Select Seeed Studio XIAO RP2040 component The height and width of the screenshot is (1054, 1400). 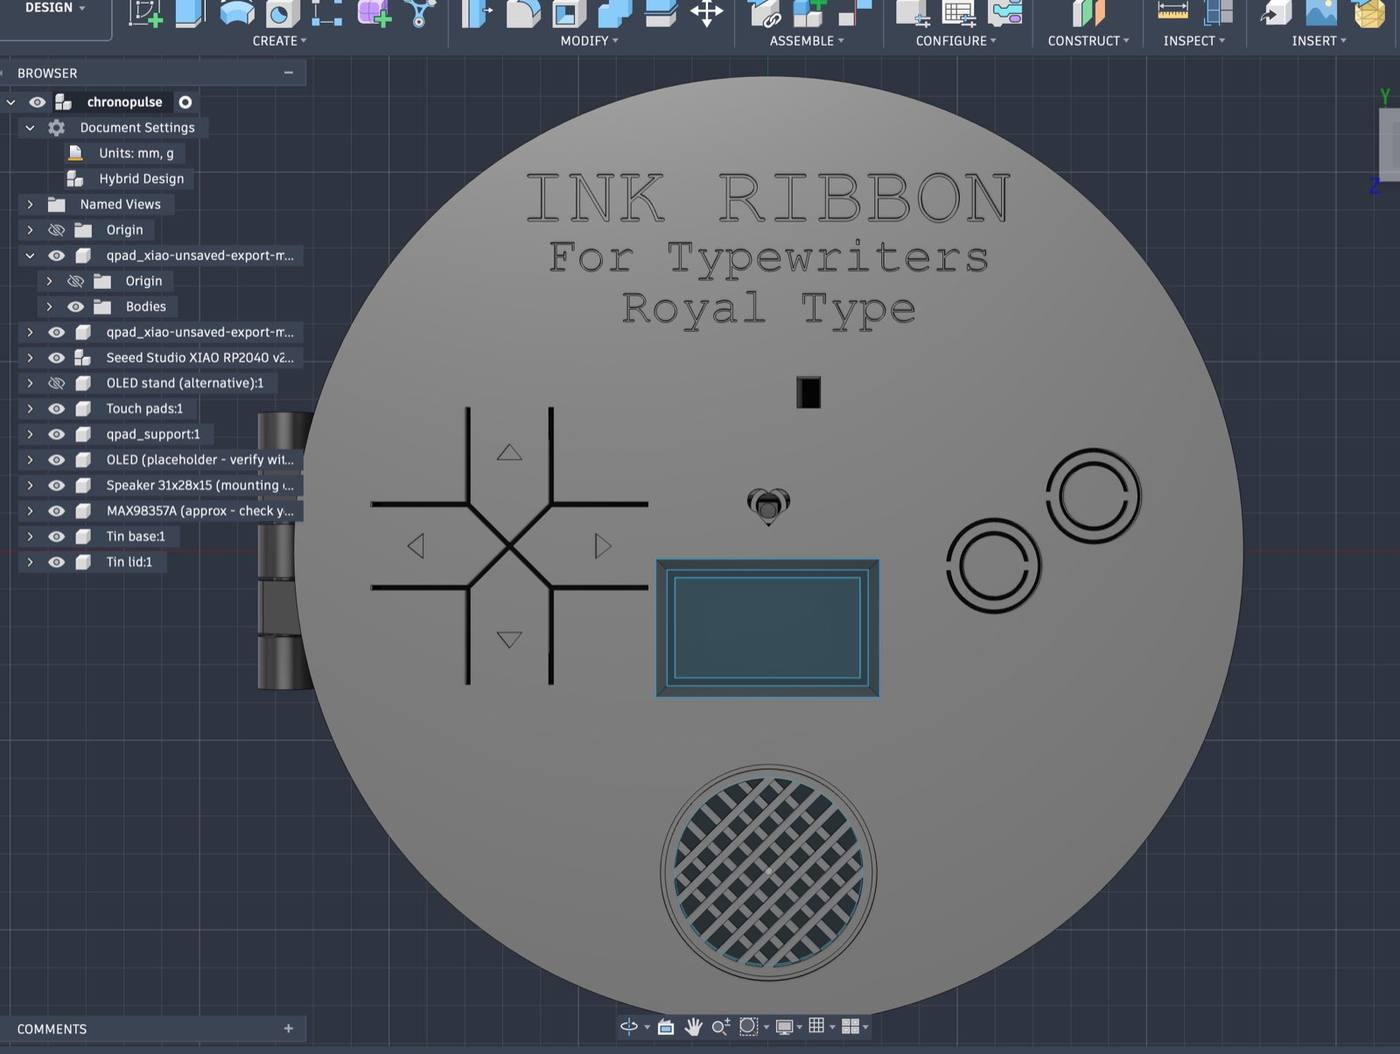[200, 357]
